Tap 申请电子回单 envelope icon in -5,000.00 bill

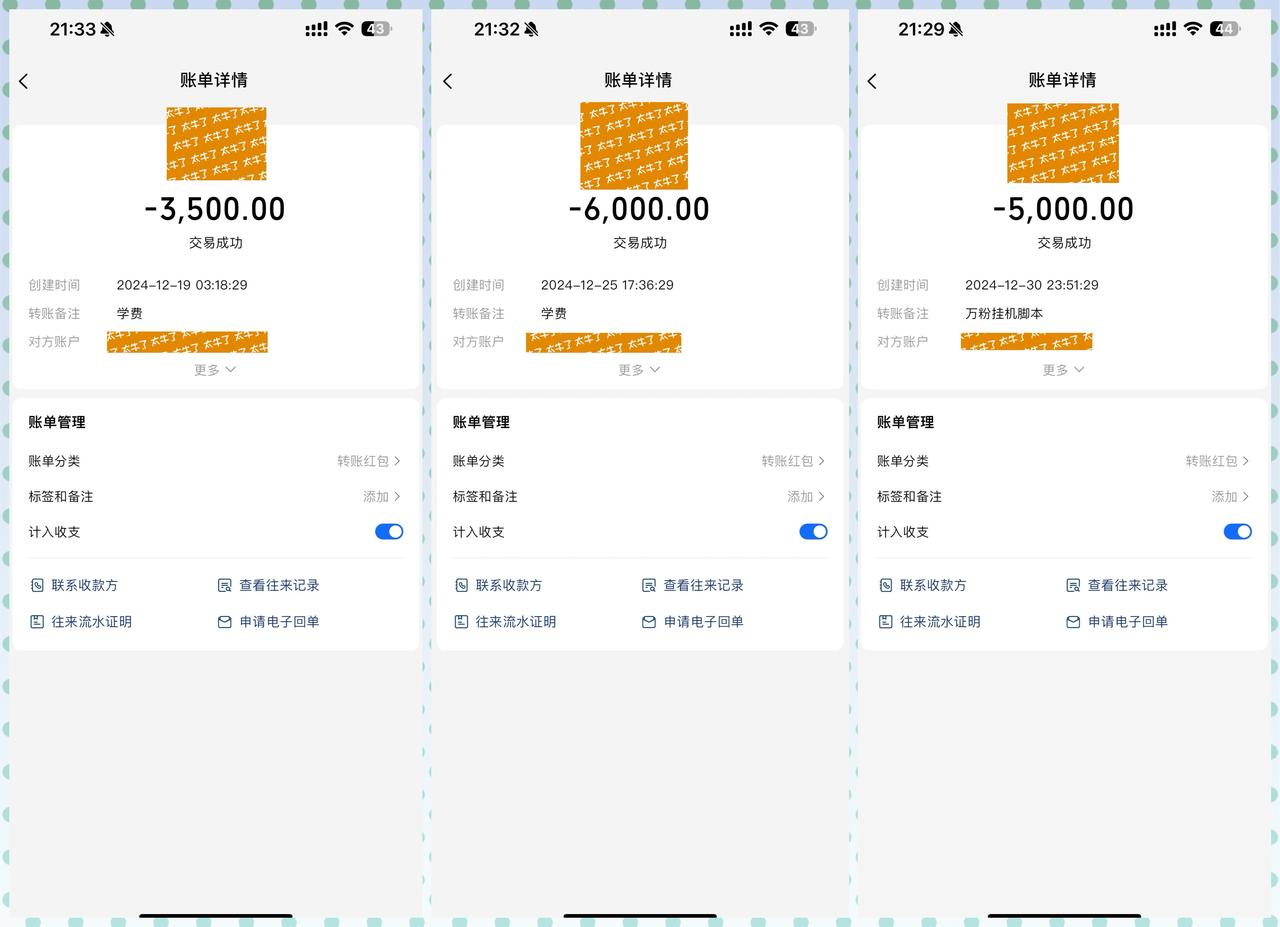tap(1073, 621)
